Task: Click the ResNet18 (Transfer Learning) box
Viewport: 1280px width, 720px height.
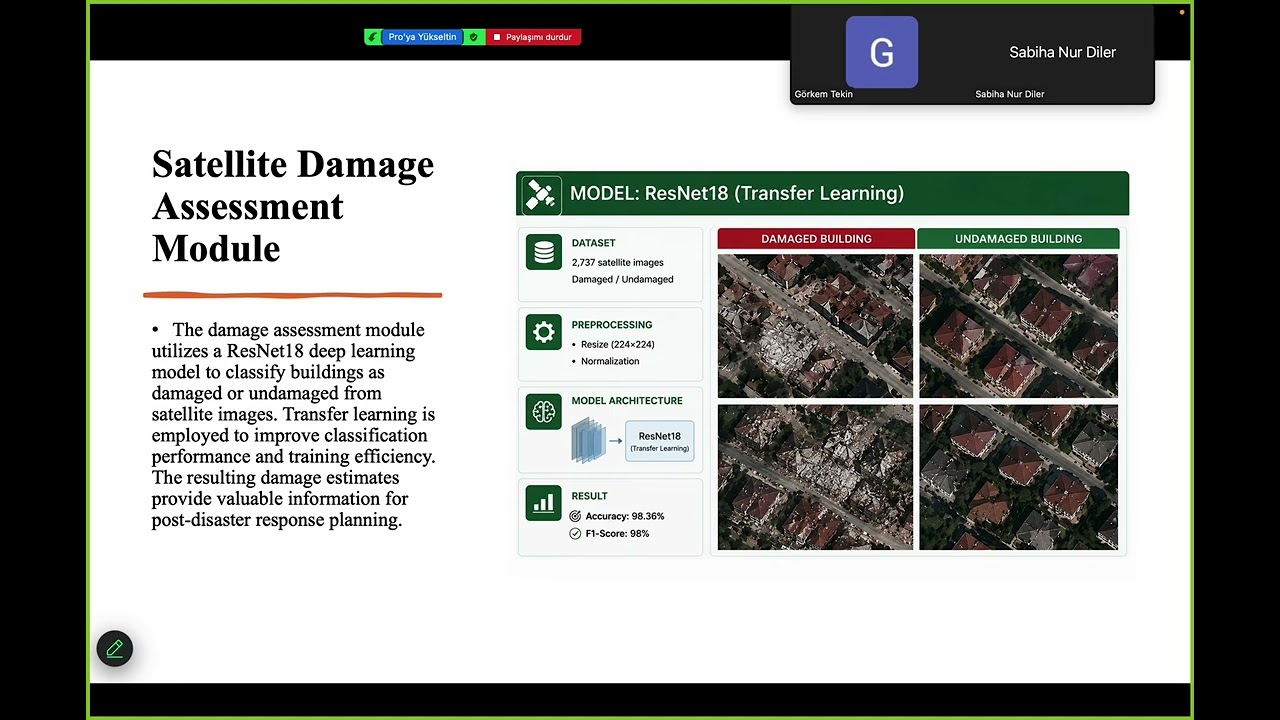Action: 659,441
